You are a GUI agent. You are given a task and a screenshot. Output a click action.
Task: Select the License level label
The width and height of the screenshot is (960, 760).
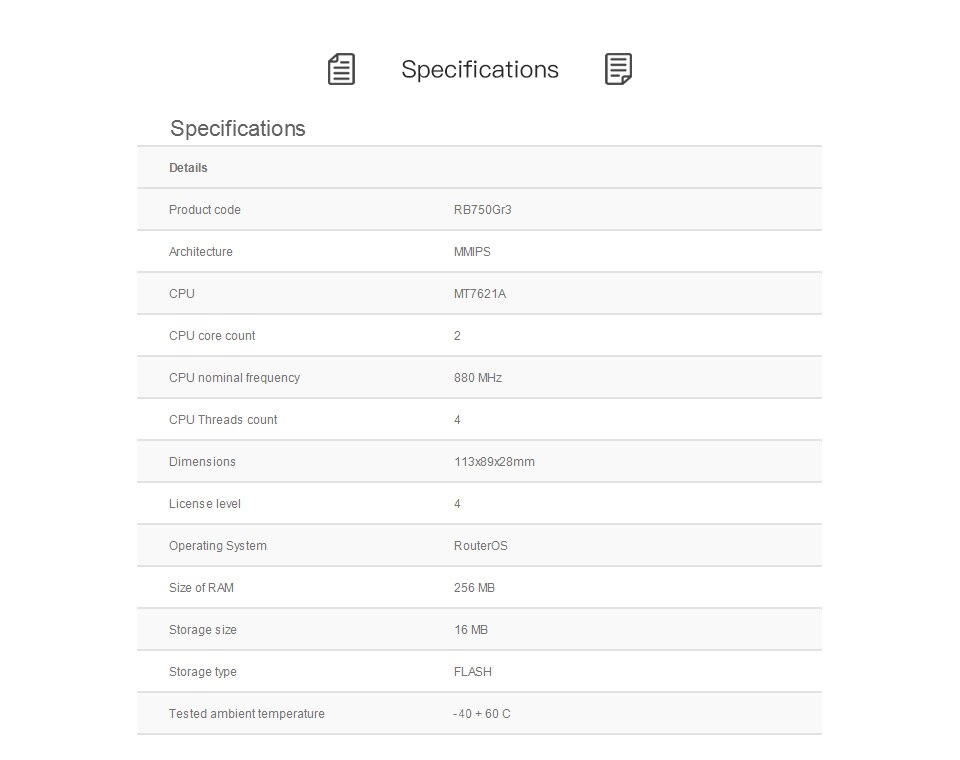pos(204,504)
